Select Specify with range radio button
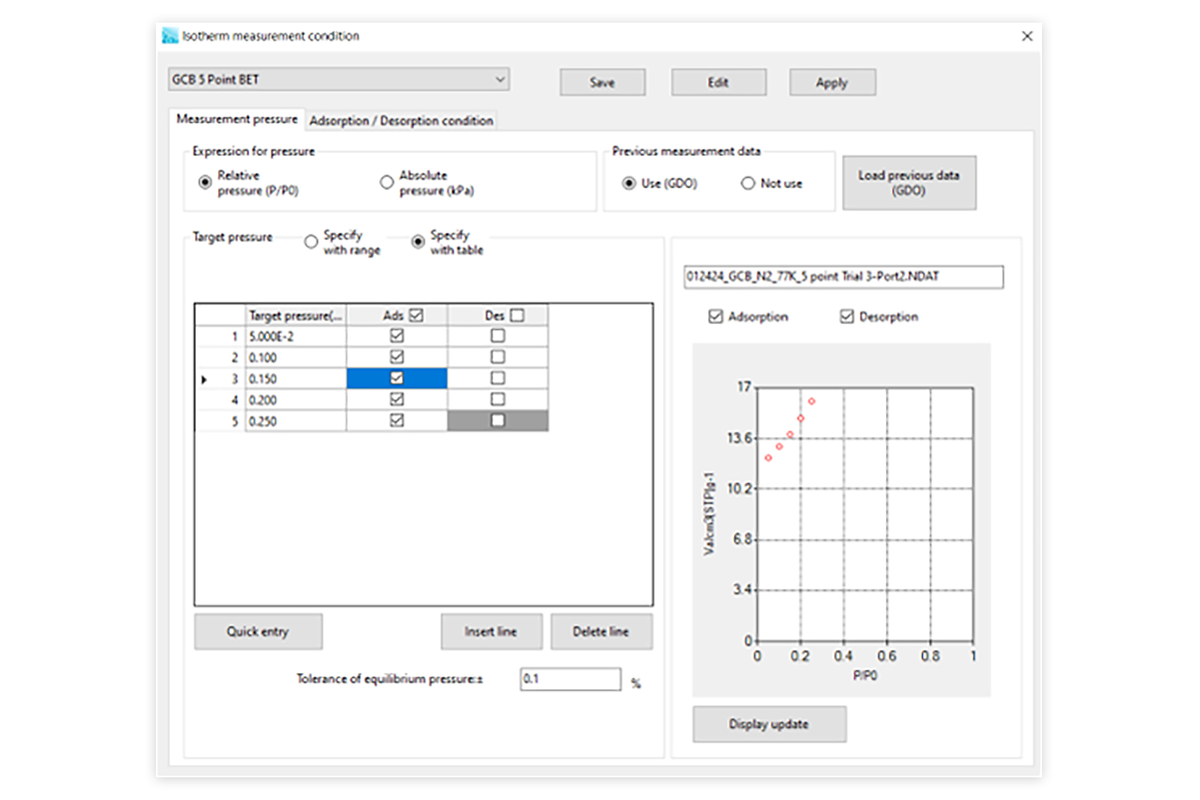The width and height of the screenshot is (1200, 800). [311, 242]
